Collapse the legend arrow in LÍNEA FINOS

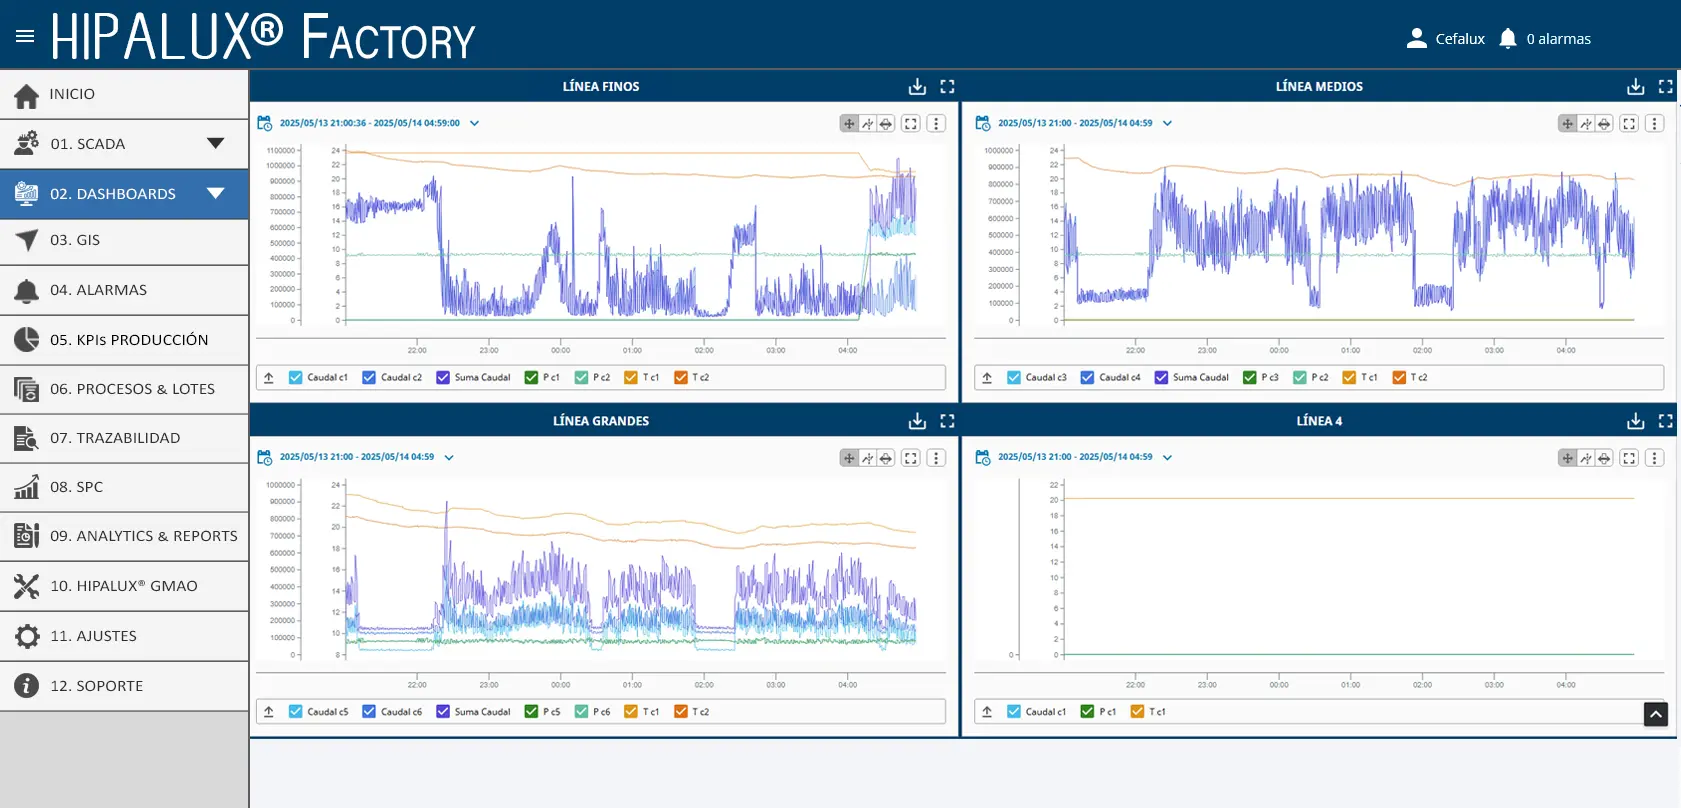[x=269, y=377]
